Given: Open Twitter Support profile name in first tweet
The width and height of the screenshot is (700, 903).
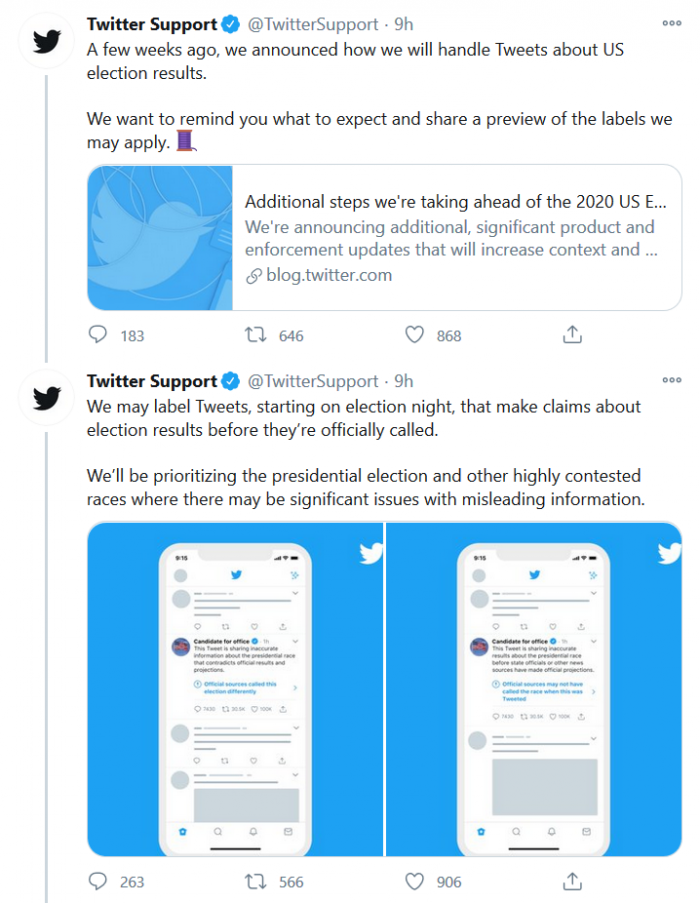Looking at the screenshot, I should (x=152, y=23).
